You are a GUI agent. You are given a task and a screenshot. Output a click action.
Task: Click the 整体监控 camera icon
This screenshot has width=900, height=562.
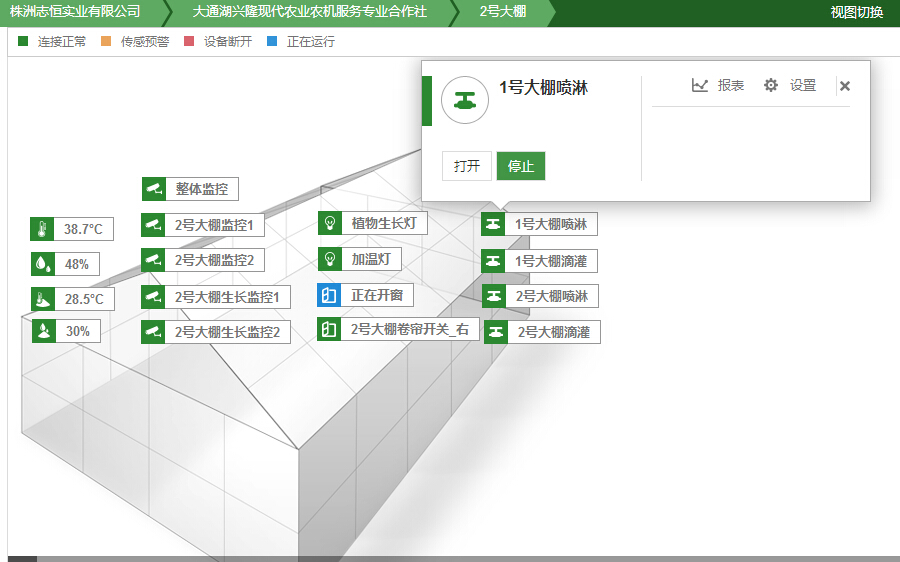coord(154,189)
